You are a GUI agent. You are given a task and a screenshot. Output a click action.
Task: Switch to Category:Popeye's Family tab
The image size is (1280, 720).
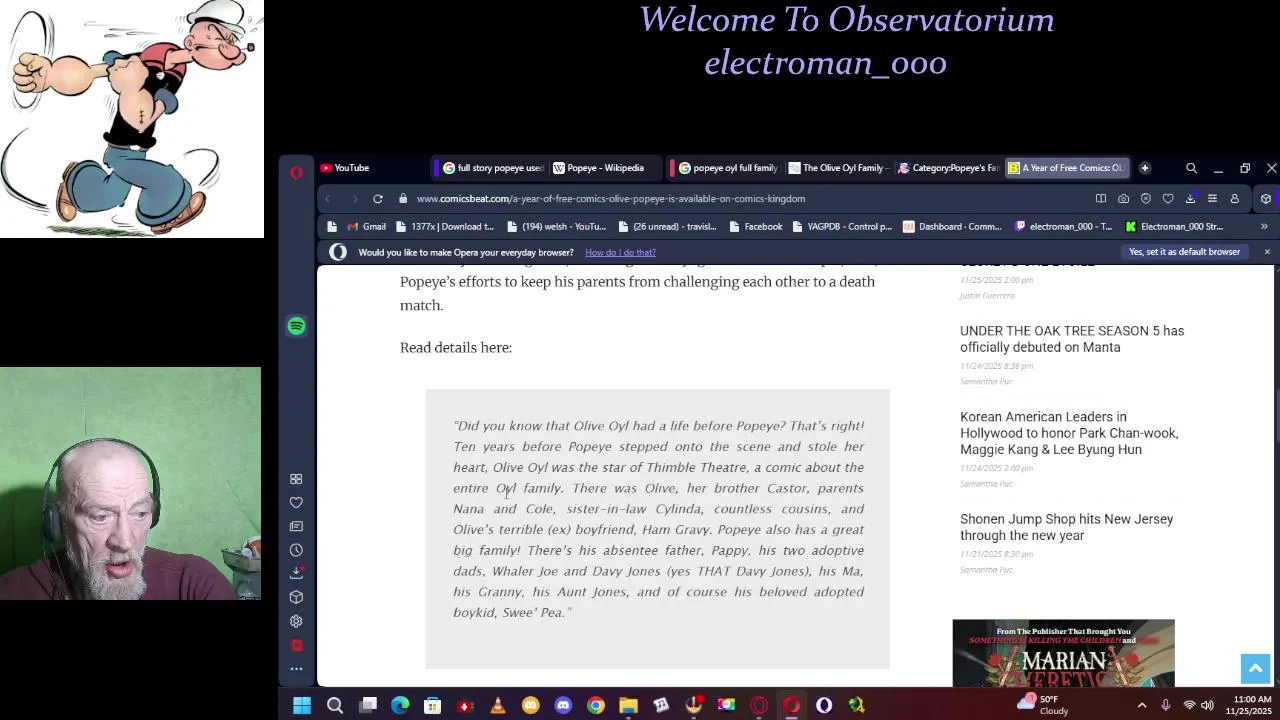point(948,168)
